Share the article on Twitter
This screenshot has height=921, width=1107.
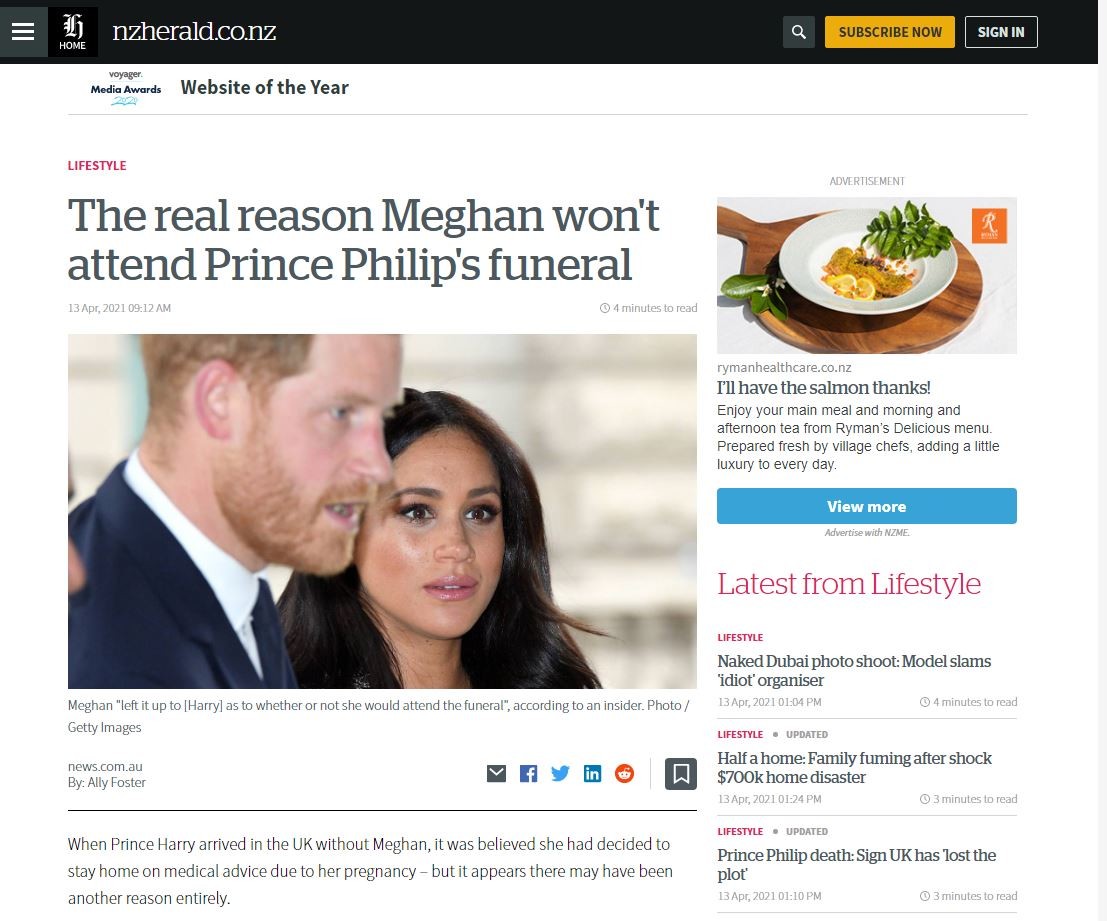(x=561, y=773)
